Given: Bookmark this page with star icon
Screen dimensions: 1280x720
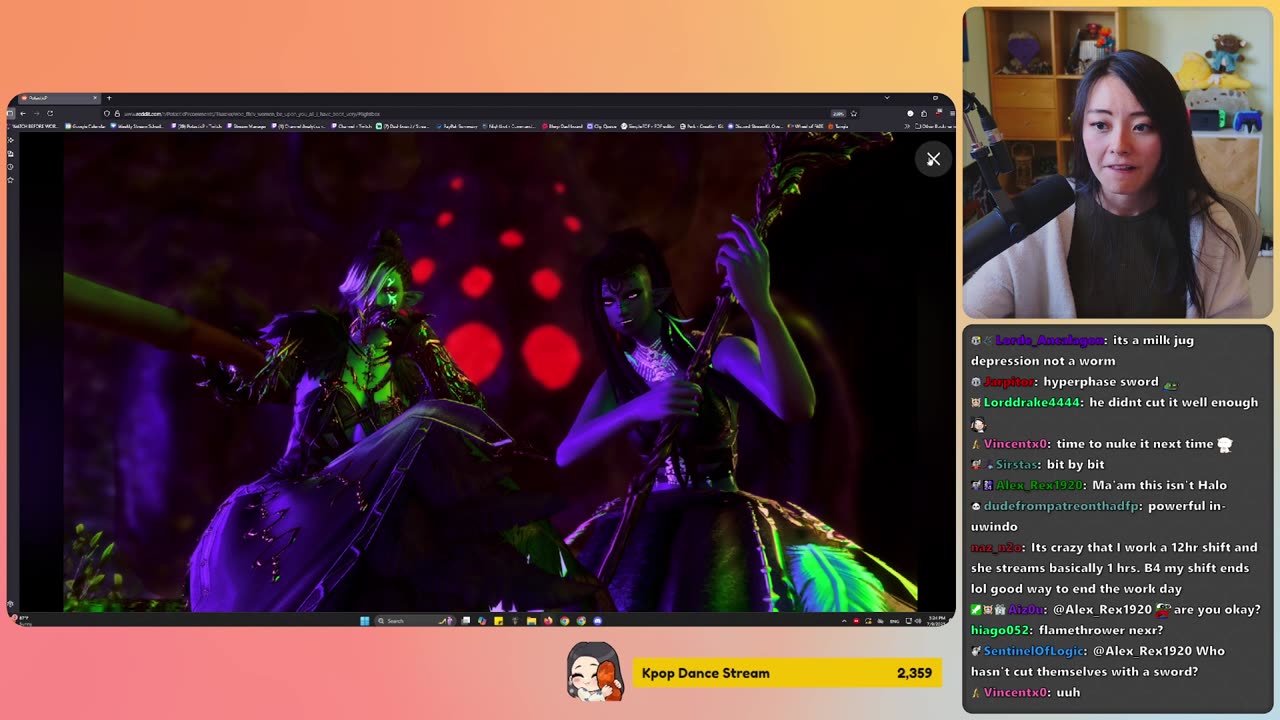Looking at the screenshot, I should point(853,113).
